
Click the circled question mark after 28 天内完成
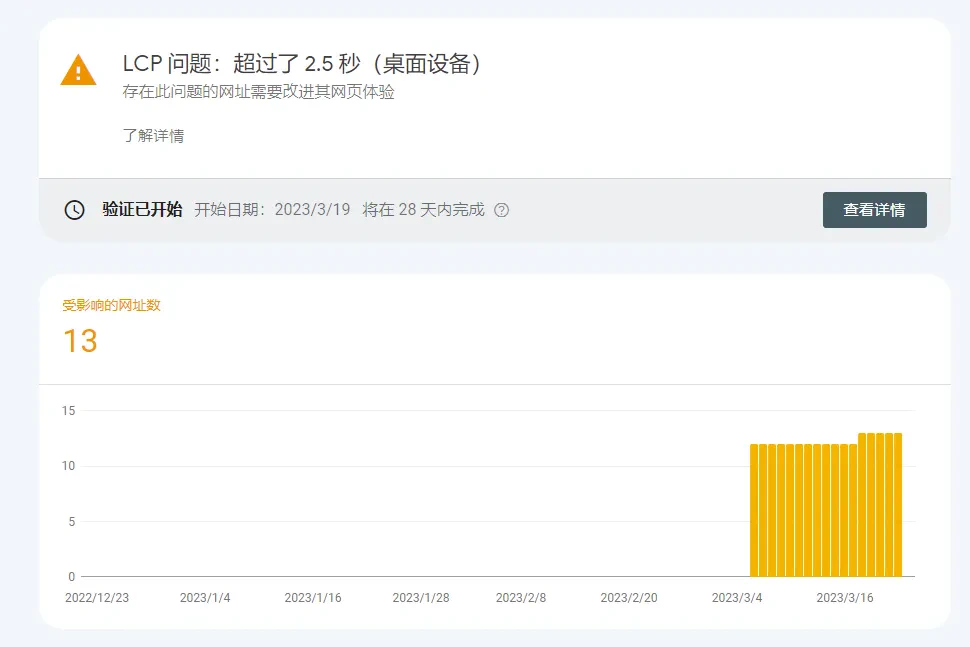(500, 210)
